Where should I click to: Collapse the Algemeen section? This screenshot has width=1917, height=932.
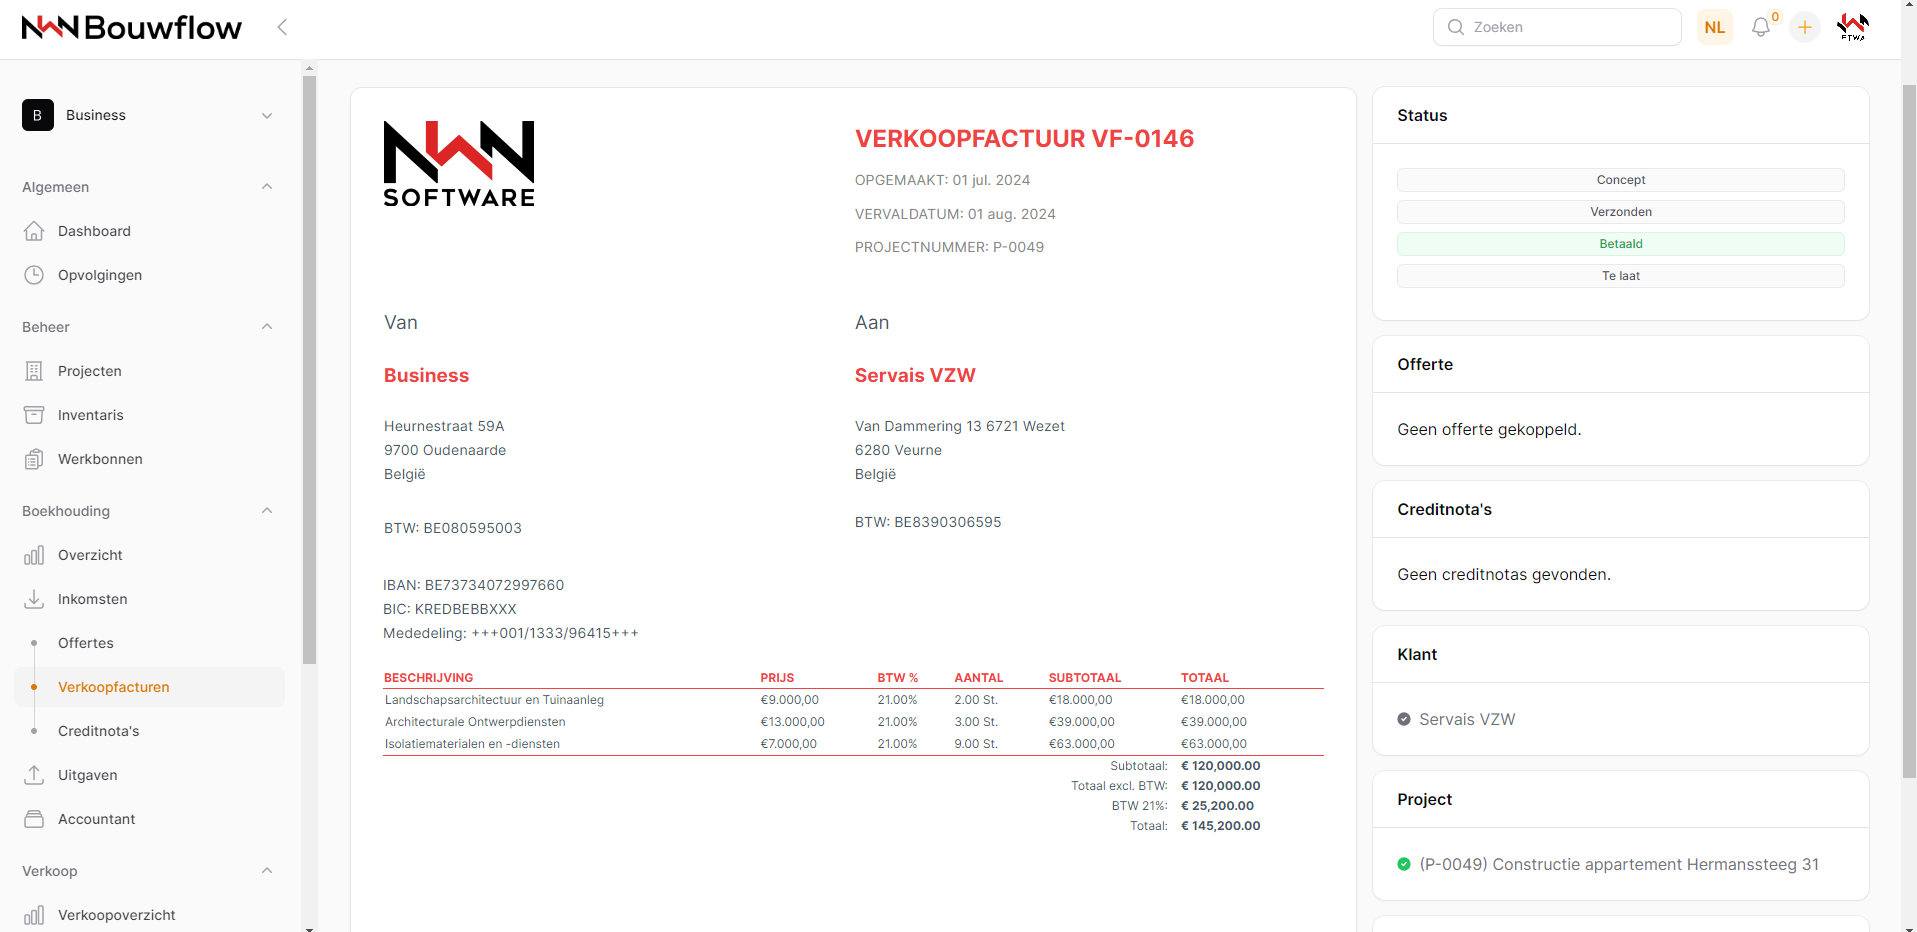click(x=267, y=187)
